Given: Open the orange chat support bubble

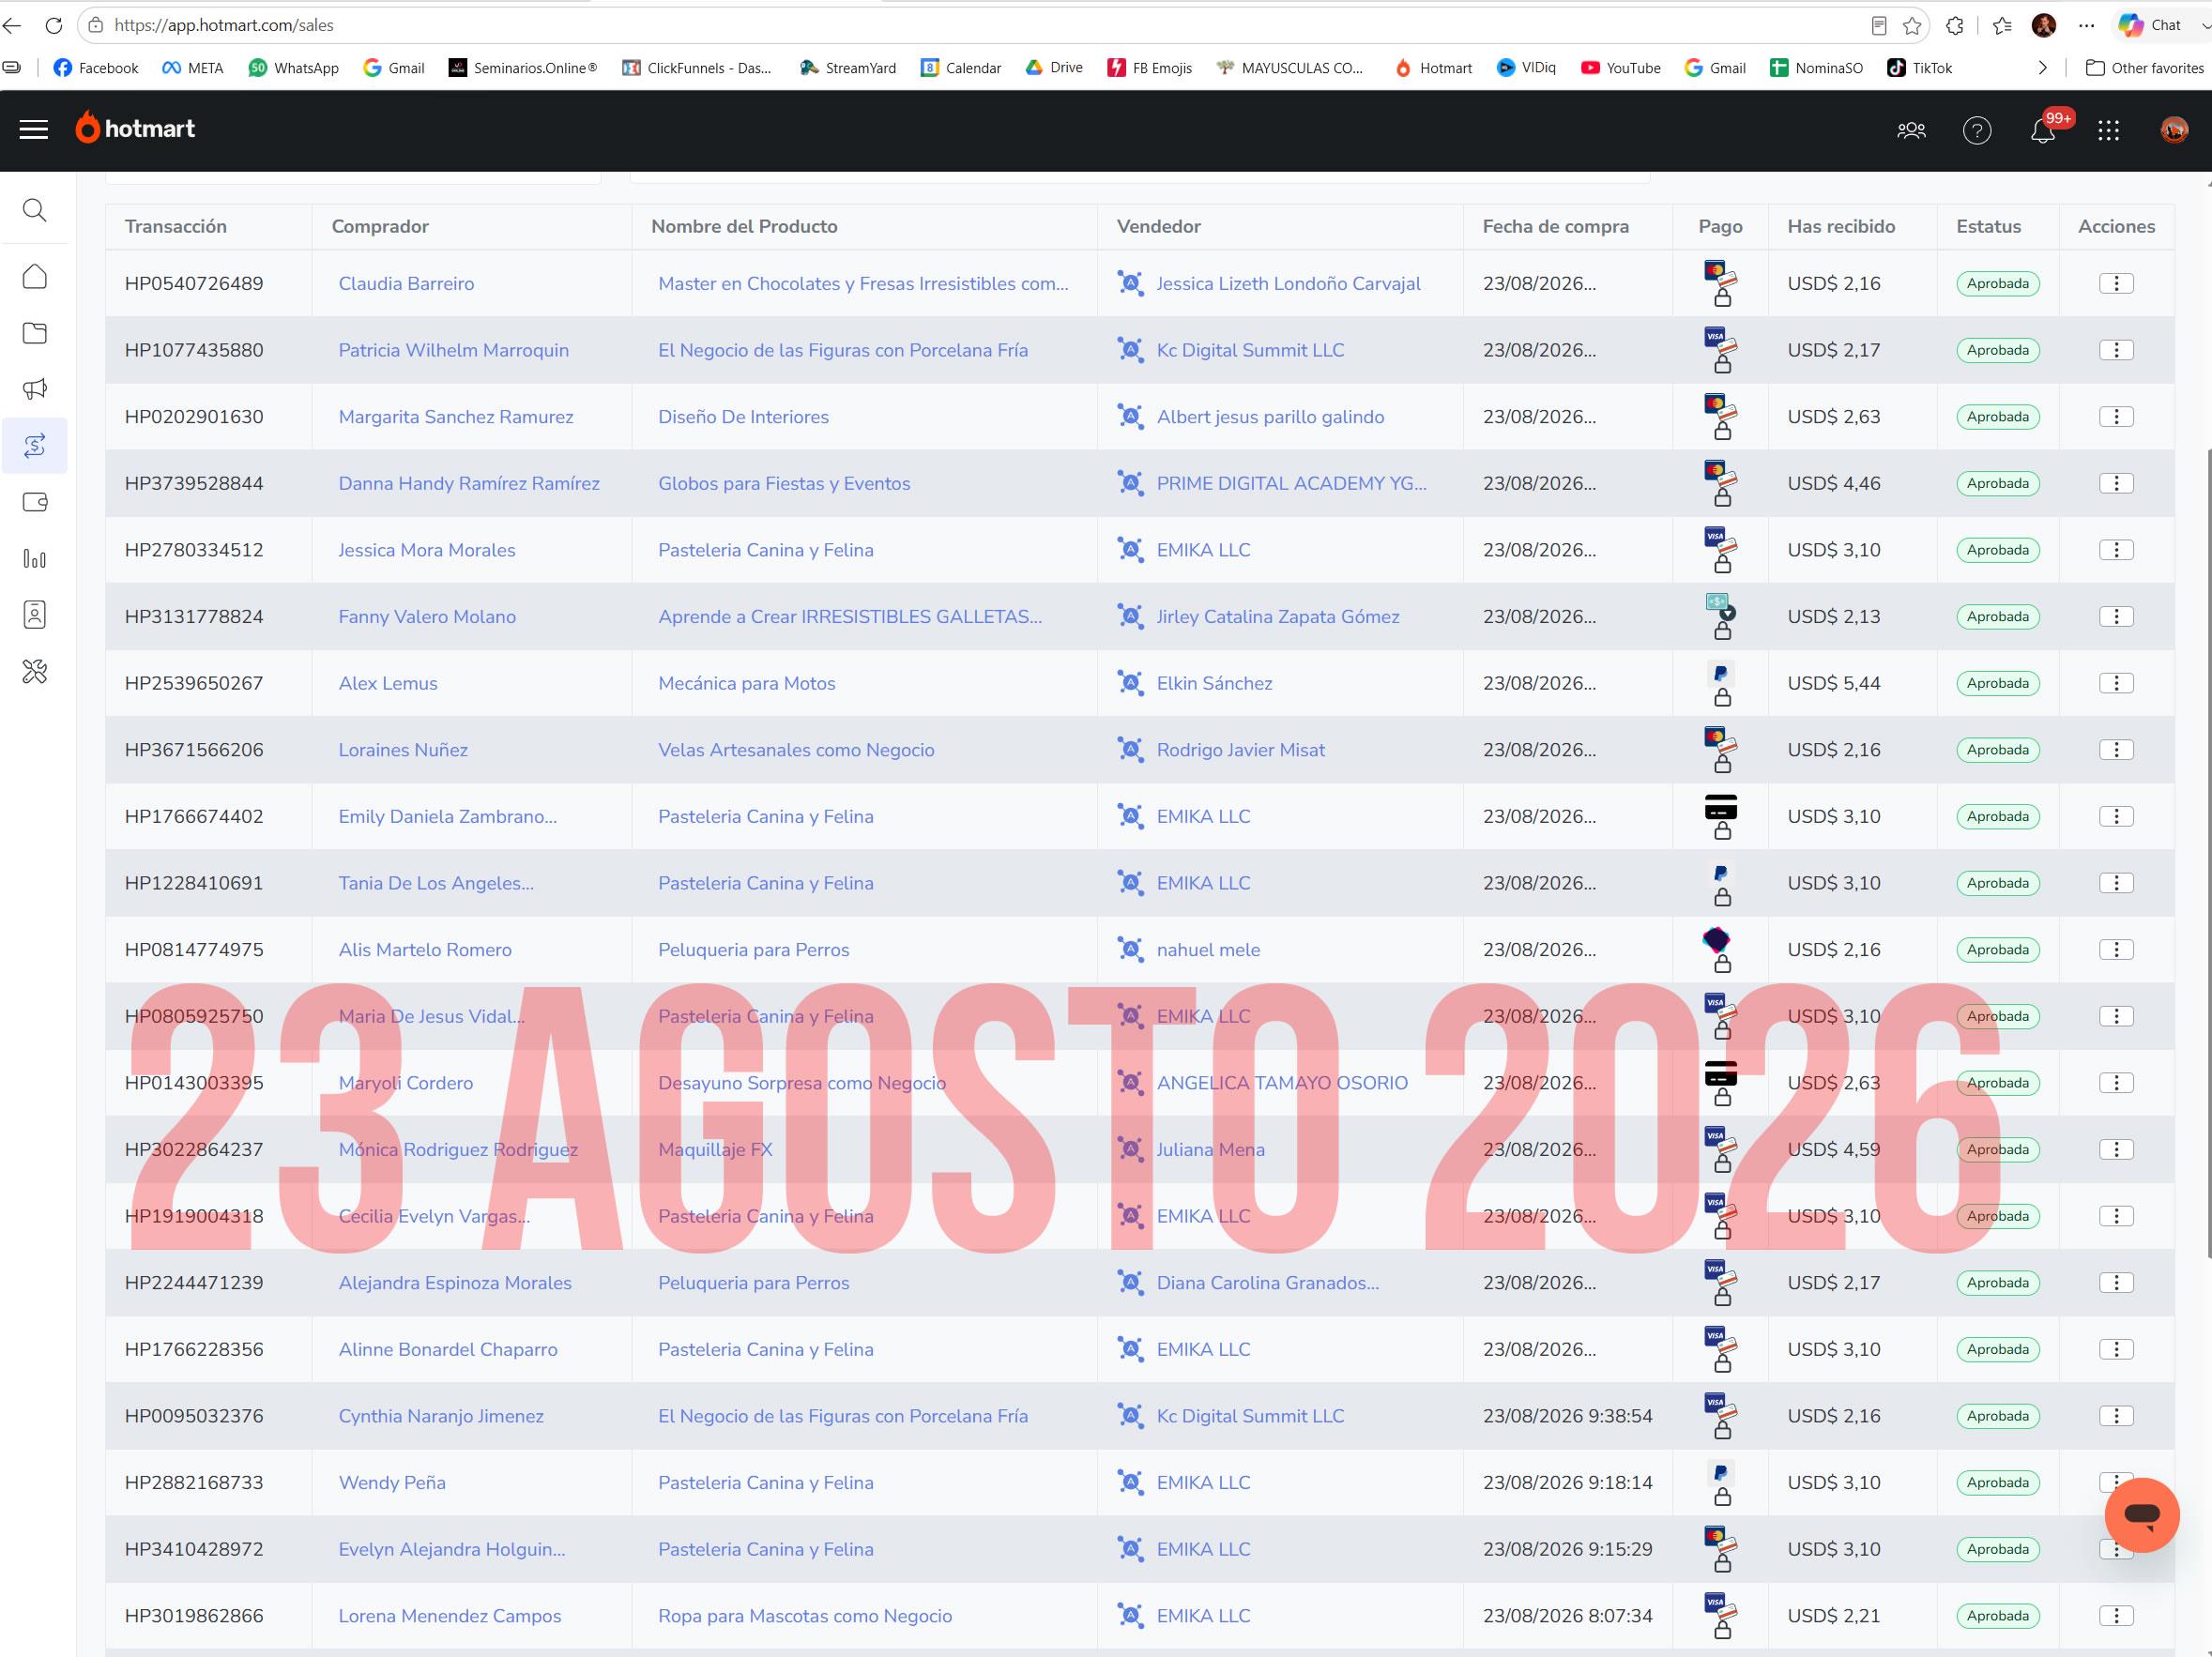Looking at the screenshot, I should (x=2141, y=1514).
